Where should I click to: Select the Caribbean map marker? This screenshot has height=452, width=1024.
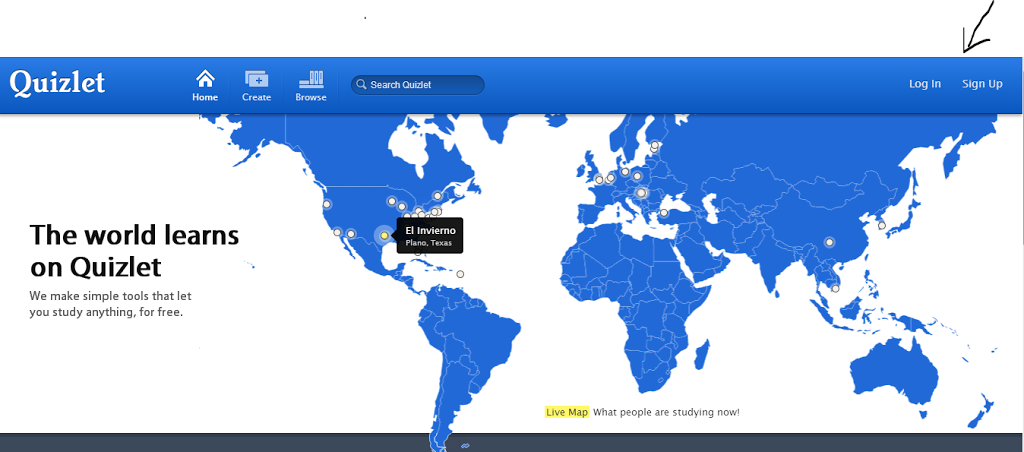(x=460, y=274)
